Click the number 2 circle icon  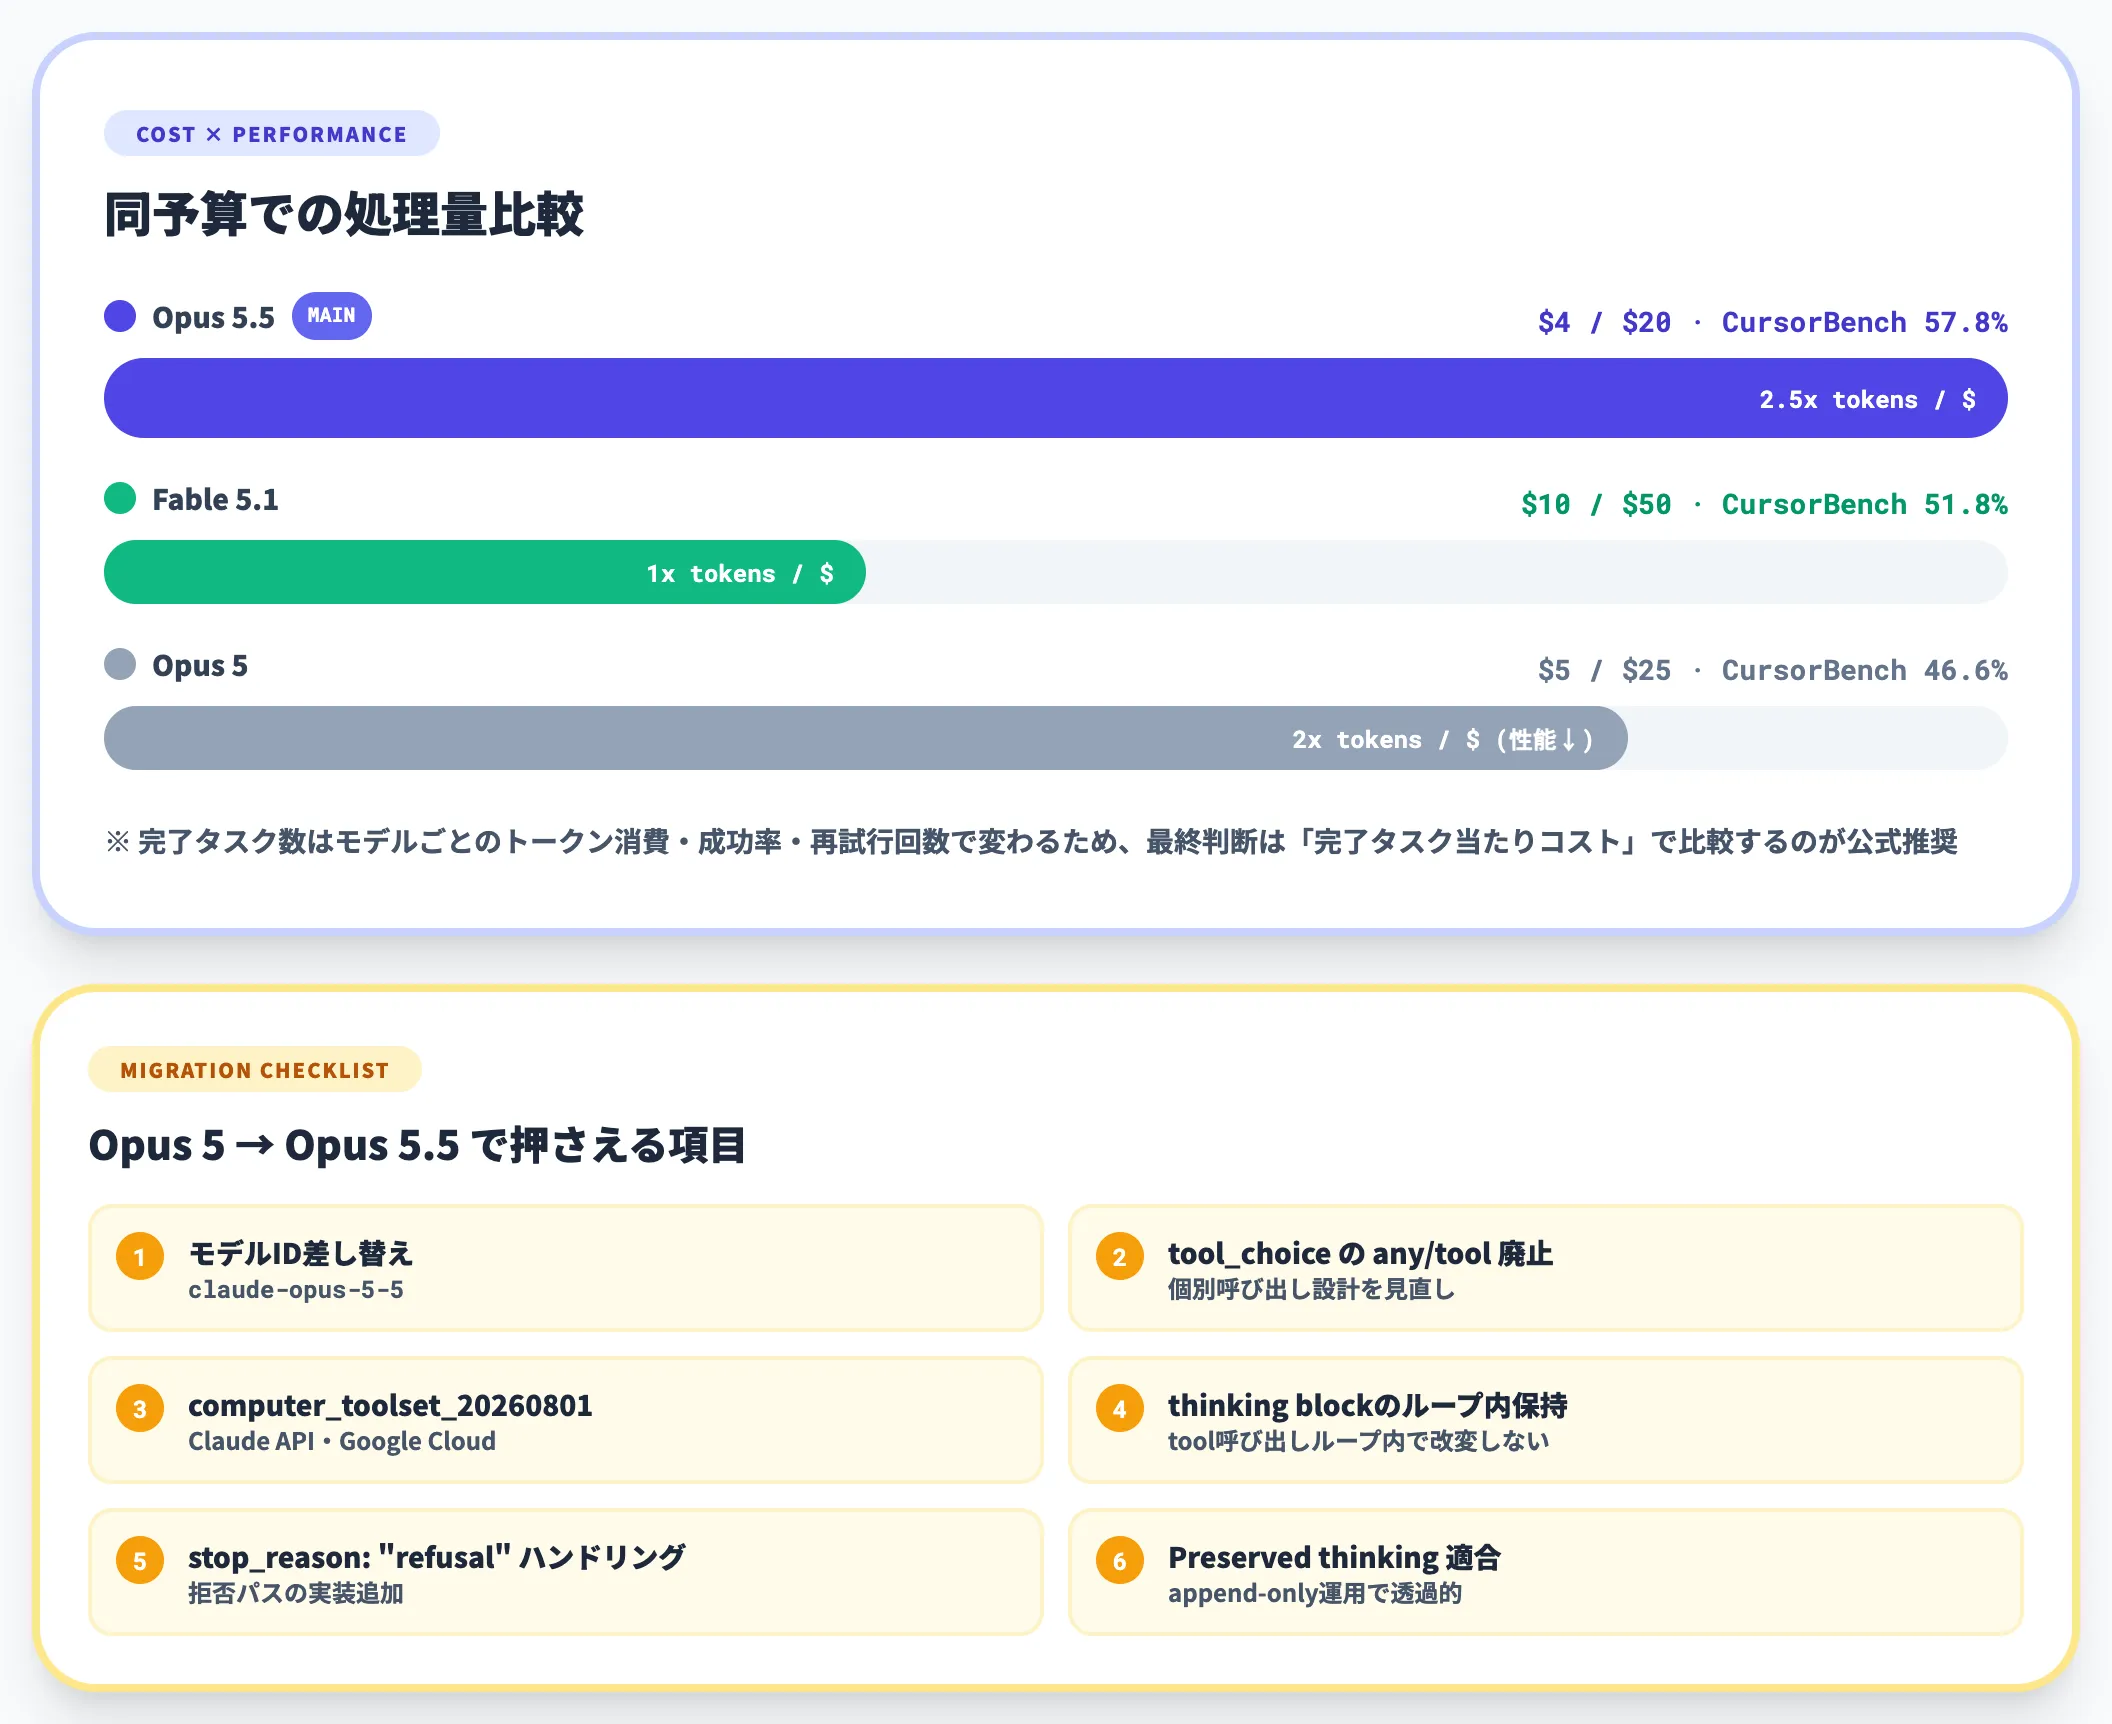1120,1257
